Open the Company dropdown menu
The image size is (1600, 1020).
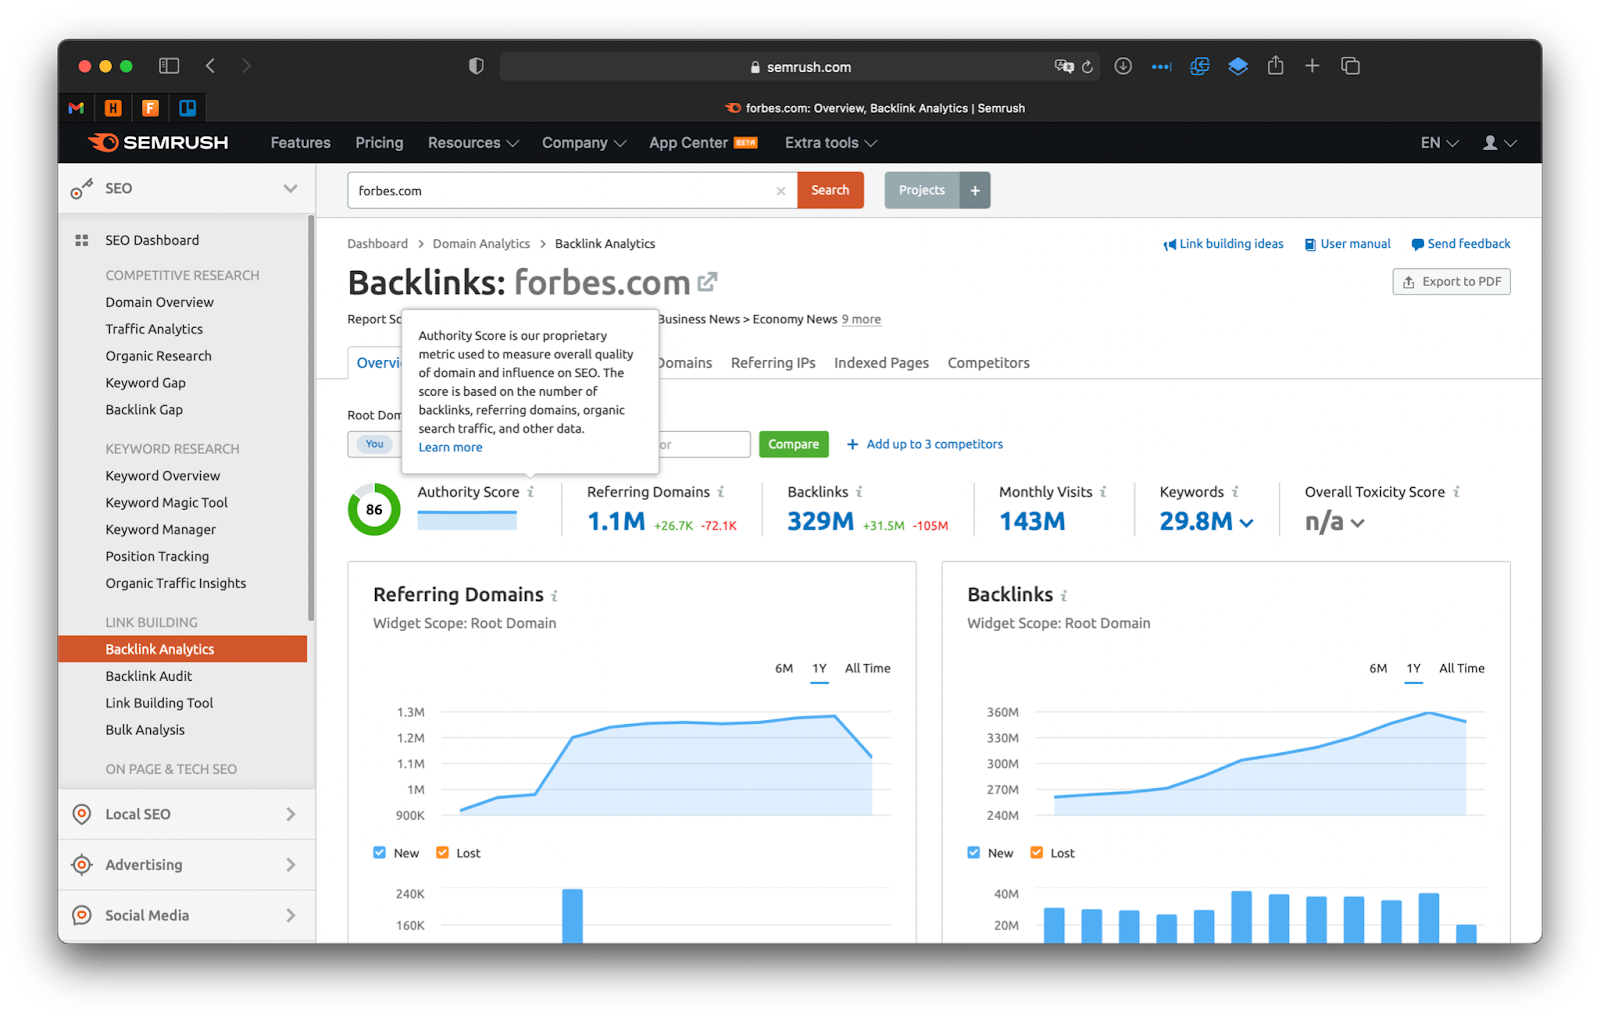(x=584, y=143)
